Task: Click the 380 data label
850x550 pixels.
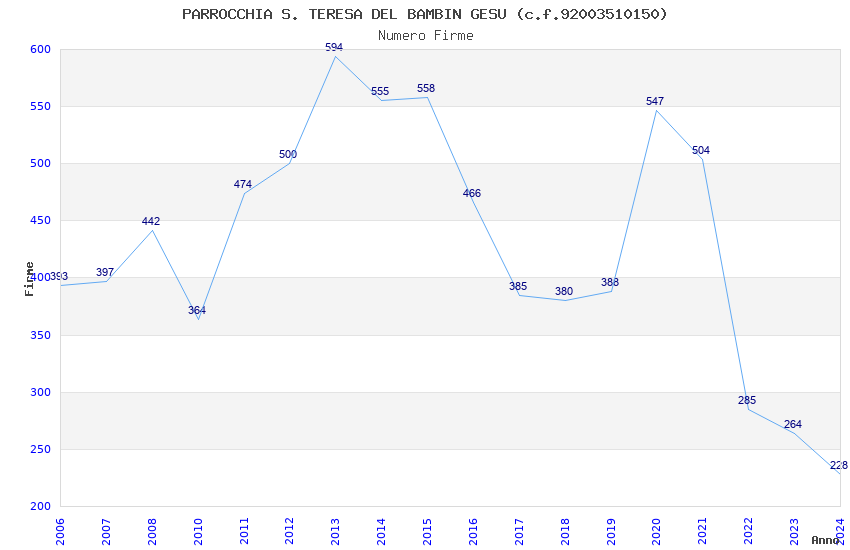Action: (564, 292)
